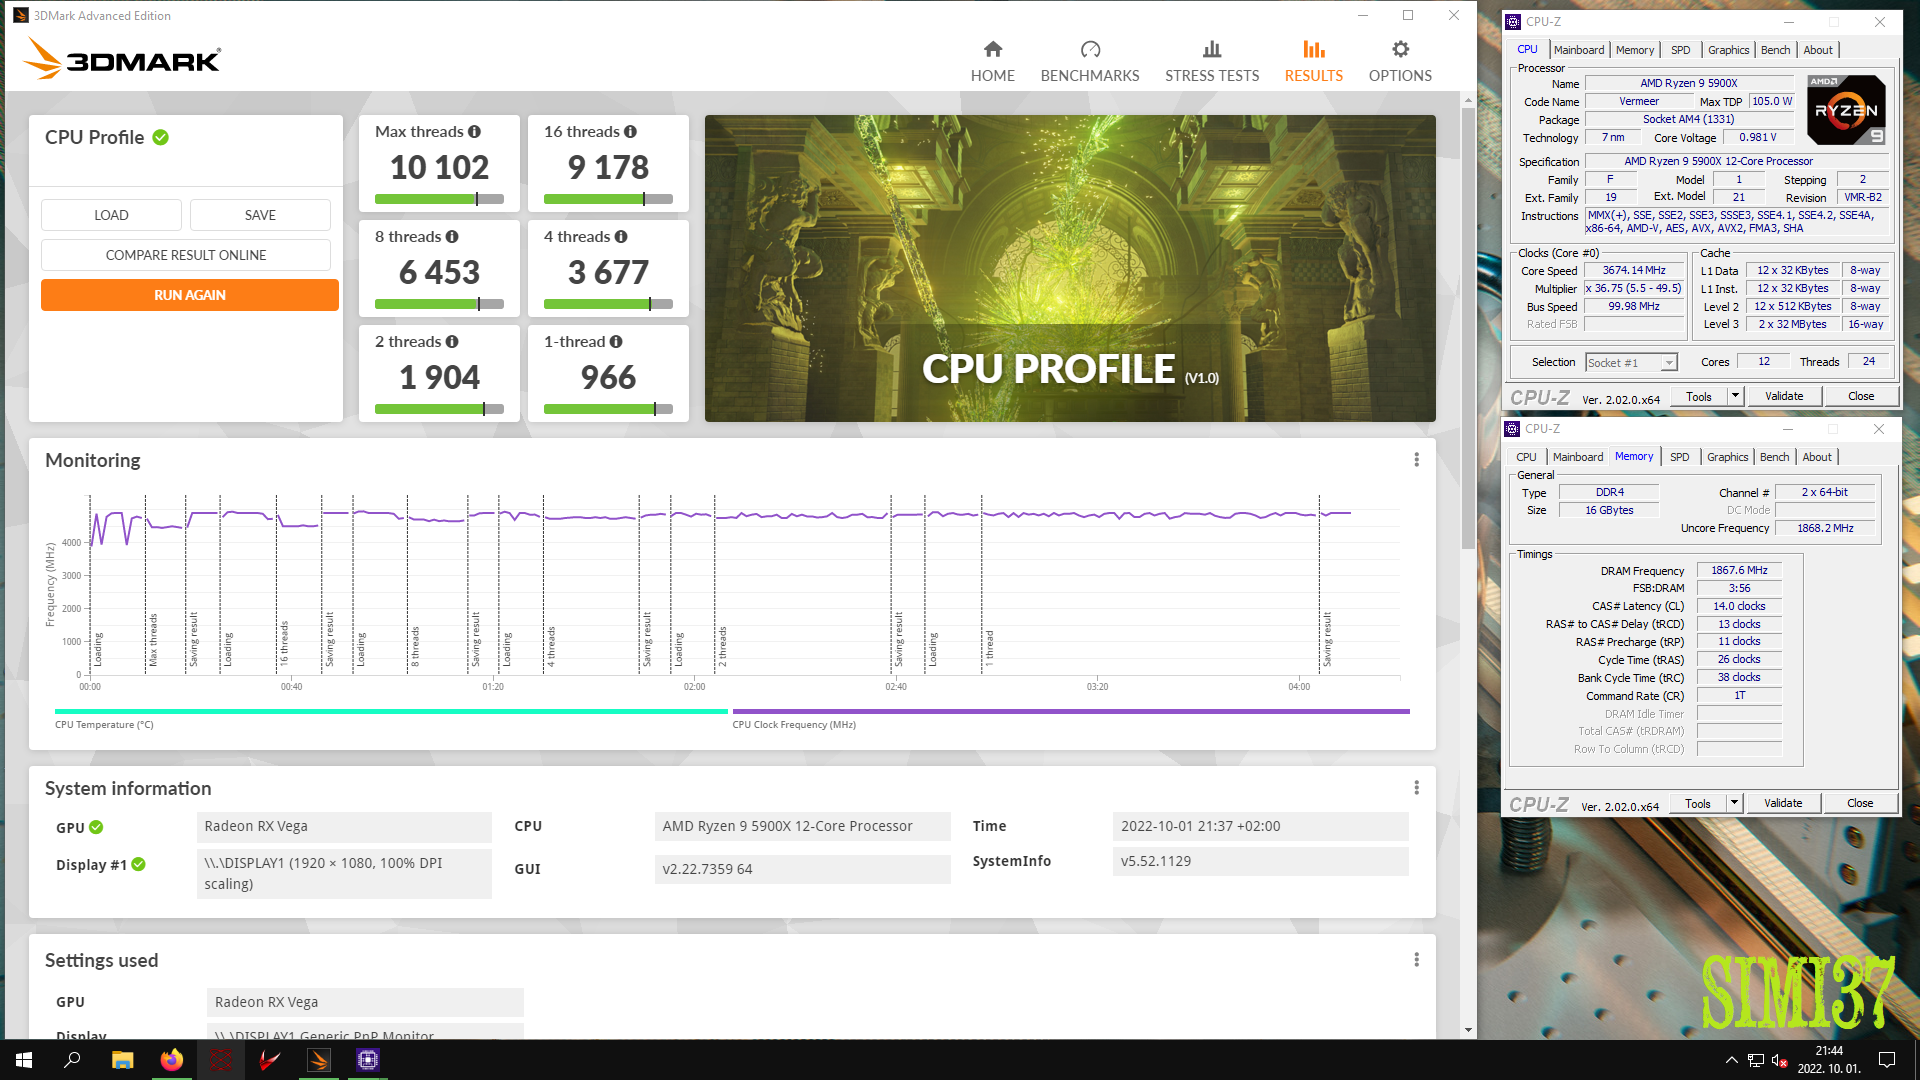
Task: Click SystemInfo value 'v5.52.1129'
Action: click(1260, 861)
